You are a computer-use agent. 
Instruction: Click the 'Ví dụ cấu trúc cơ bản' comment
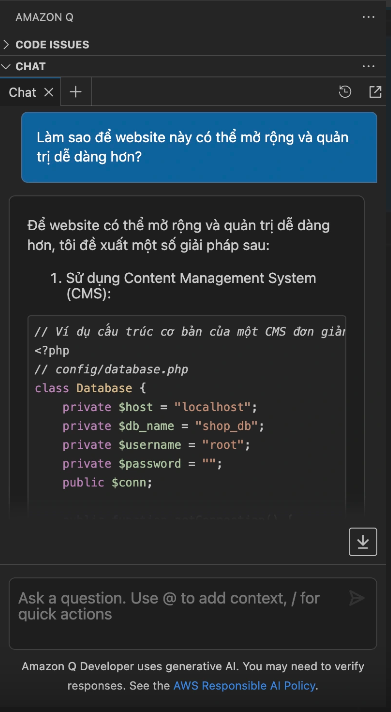point(190,332)
